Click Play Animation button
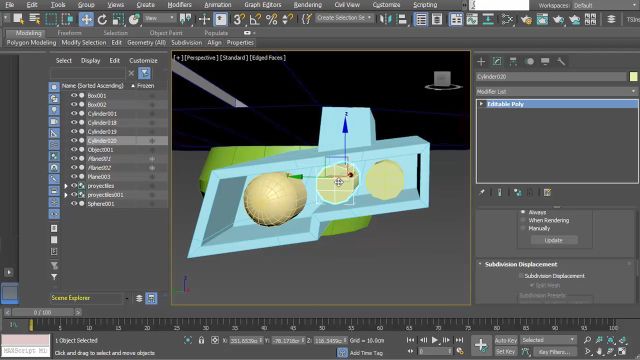 click(x=435, y=340)
